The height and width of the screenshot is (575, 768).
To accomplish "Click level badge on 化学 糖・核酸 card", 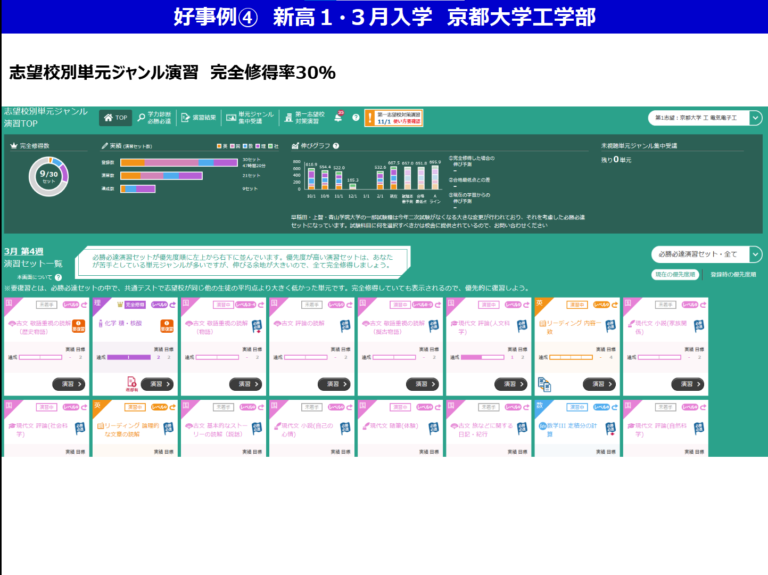I will (159, 305).
